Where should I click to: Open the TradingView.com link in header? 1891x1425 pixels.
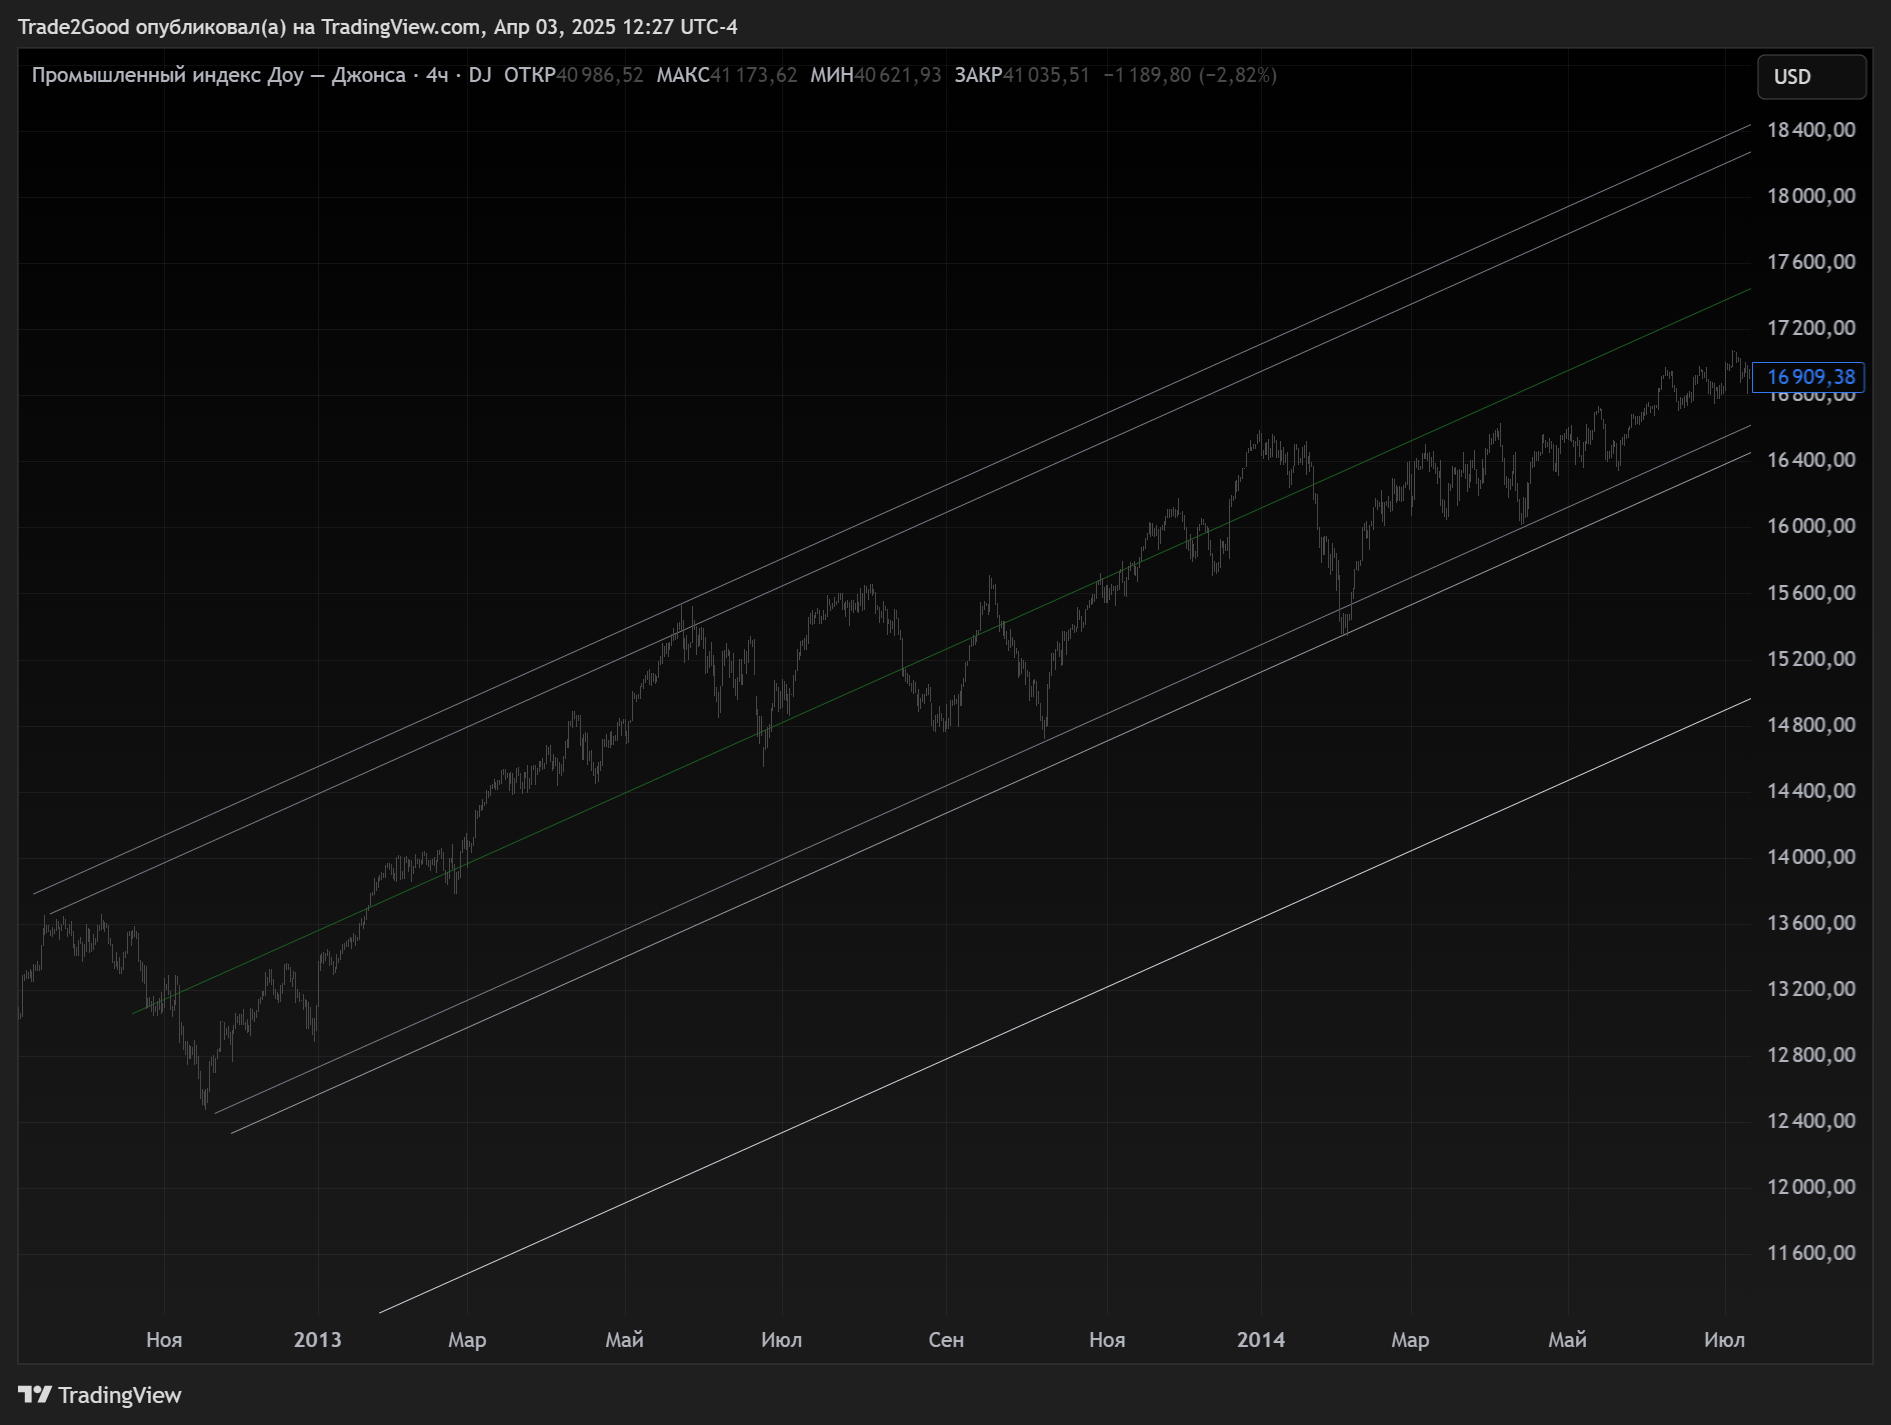[x=400, y=27]
